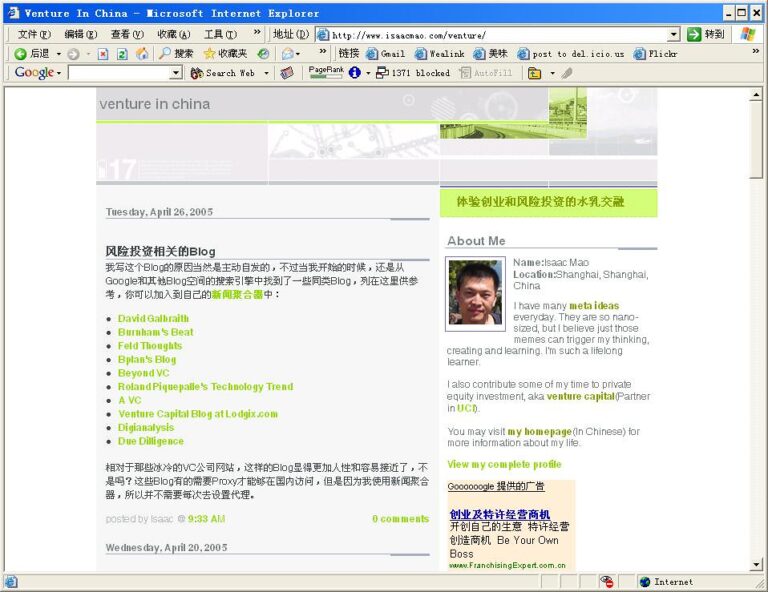Click the AutoFill button

[485, 73]
